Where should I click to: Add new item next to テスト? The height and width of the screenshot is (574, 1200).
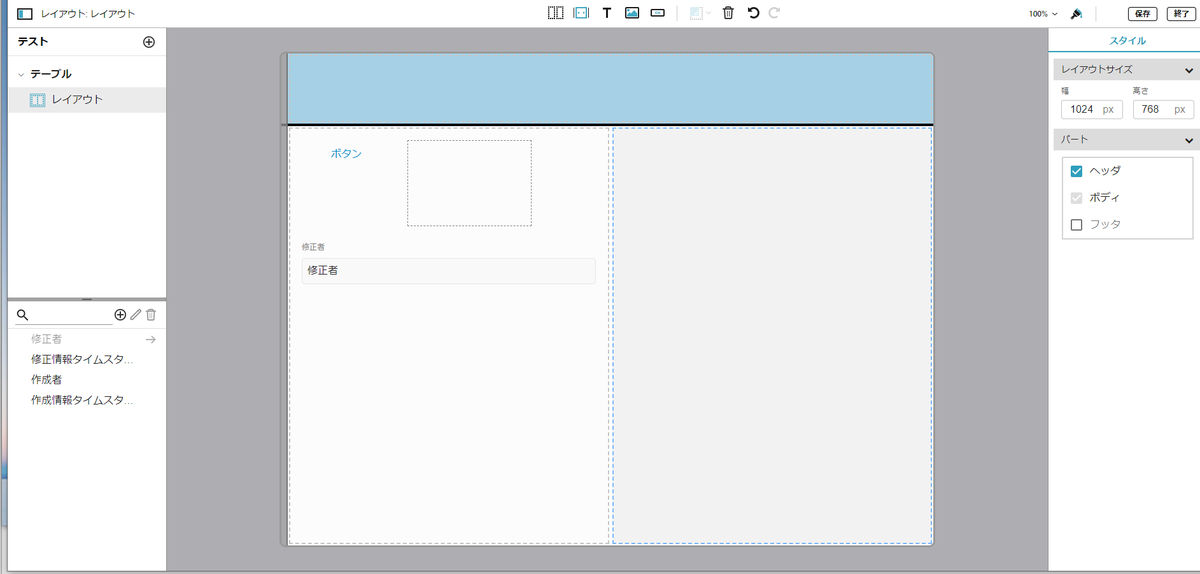[149, 42]
